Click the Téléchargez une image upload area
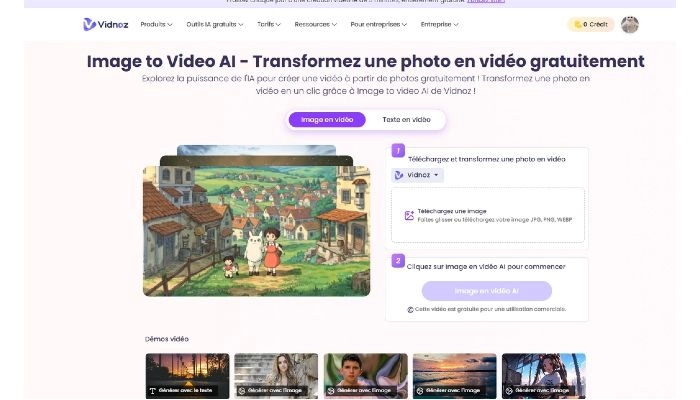This screenshot has height=400, width=700. click(x=488, y=215)
